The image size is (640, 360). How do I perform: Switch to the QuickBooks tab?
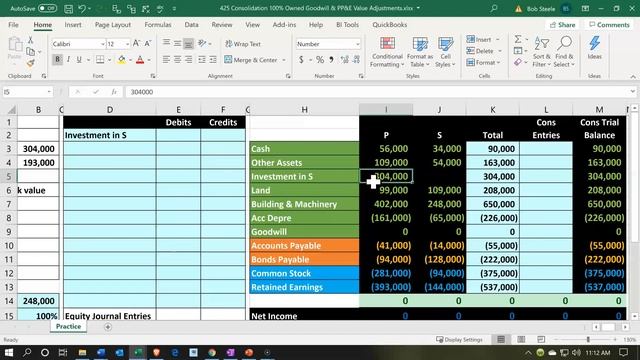[x=389, y=25]
